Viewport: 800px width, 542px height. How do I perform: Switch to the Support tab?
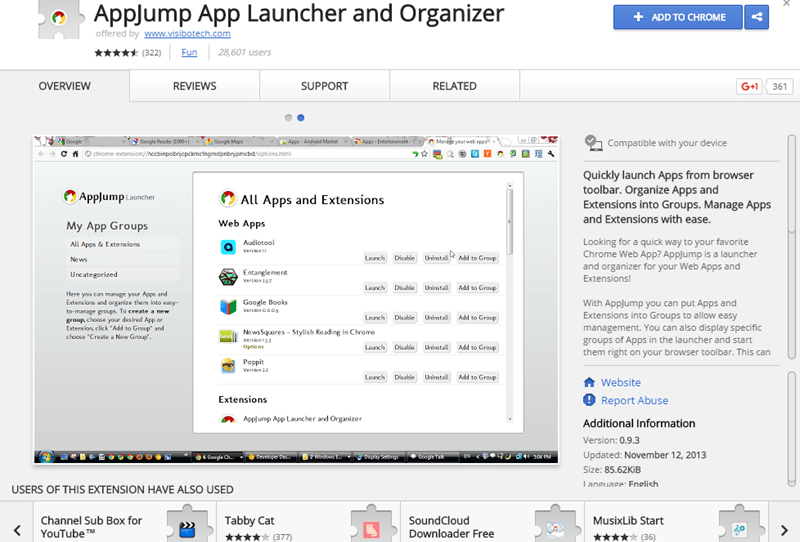324,86
